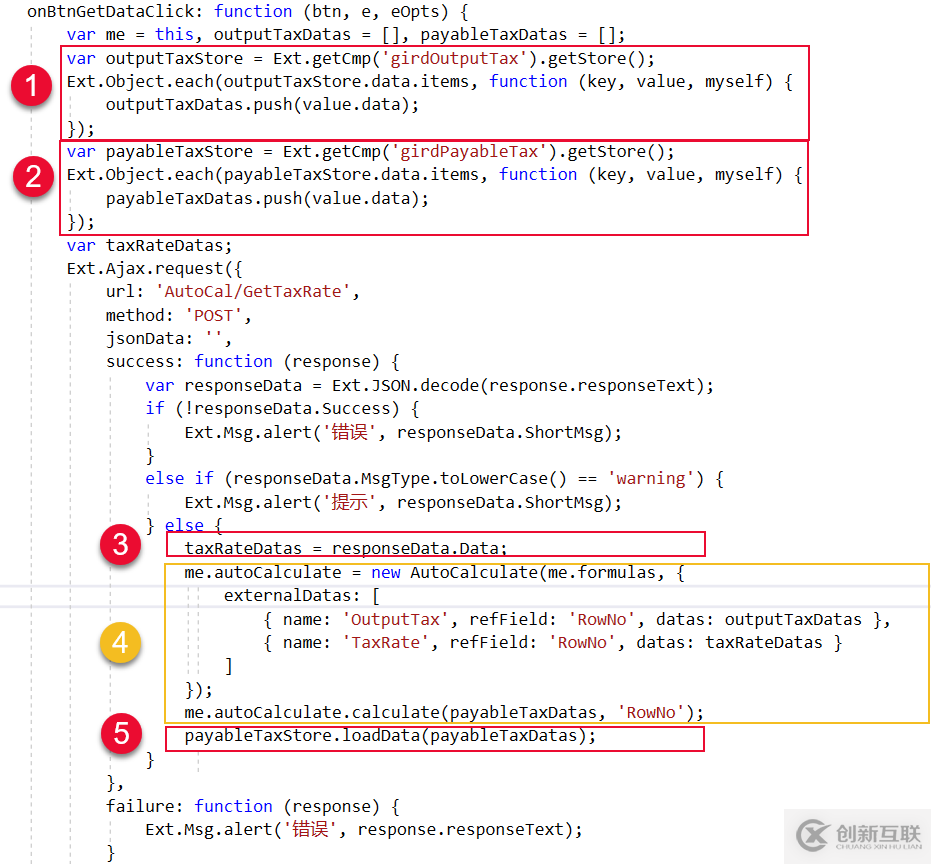Click the outputTaxDatas.push(value.data) line

pyautogui.click(x=262, y=105)
